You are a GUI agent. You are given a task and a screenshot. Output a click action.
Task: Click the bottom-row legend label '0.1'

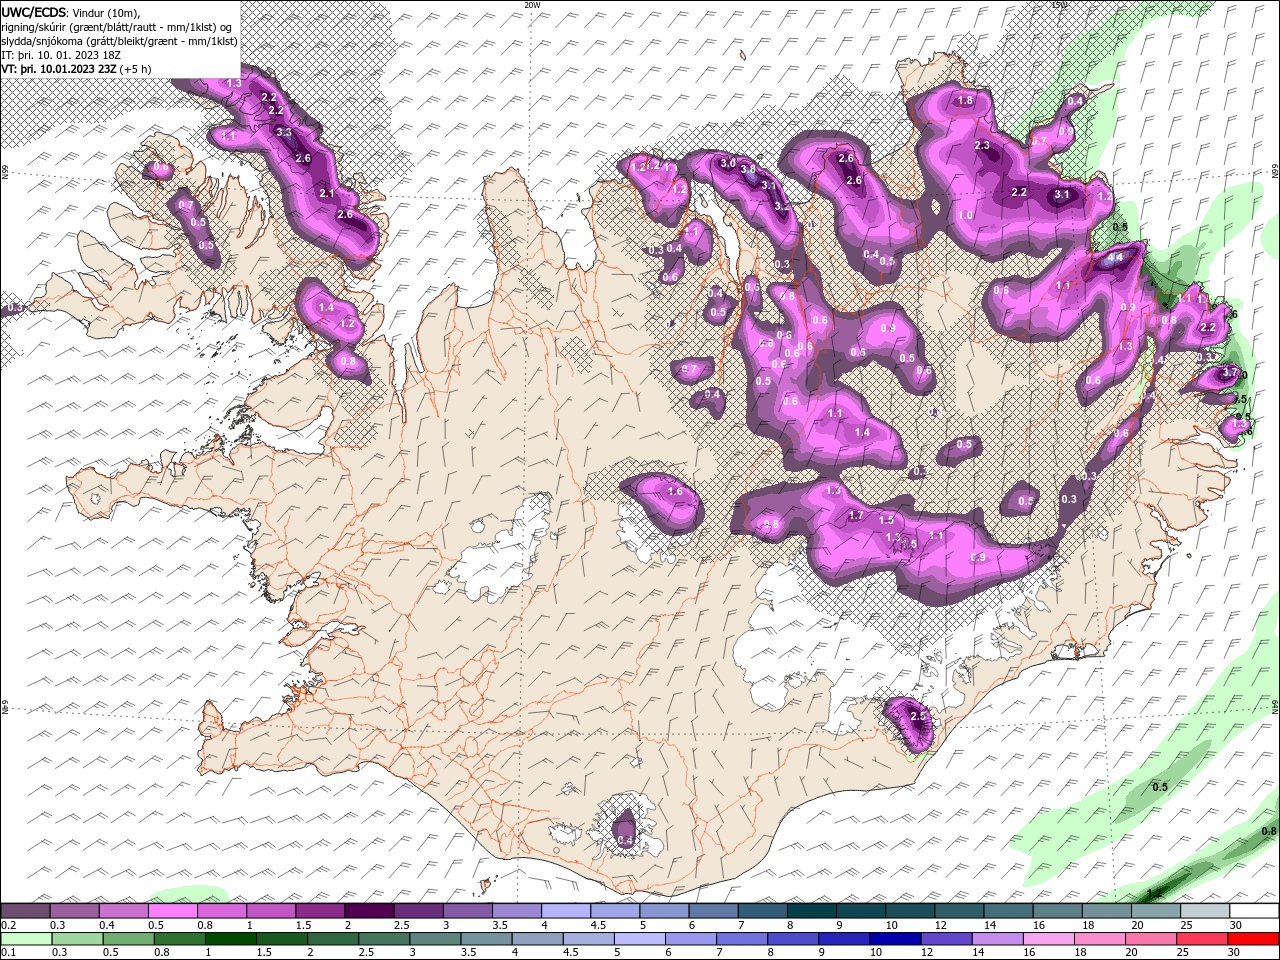(x=8, y=953)
